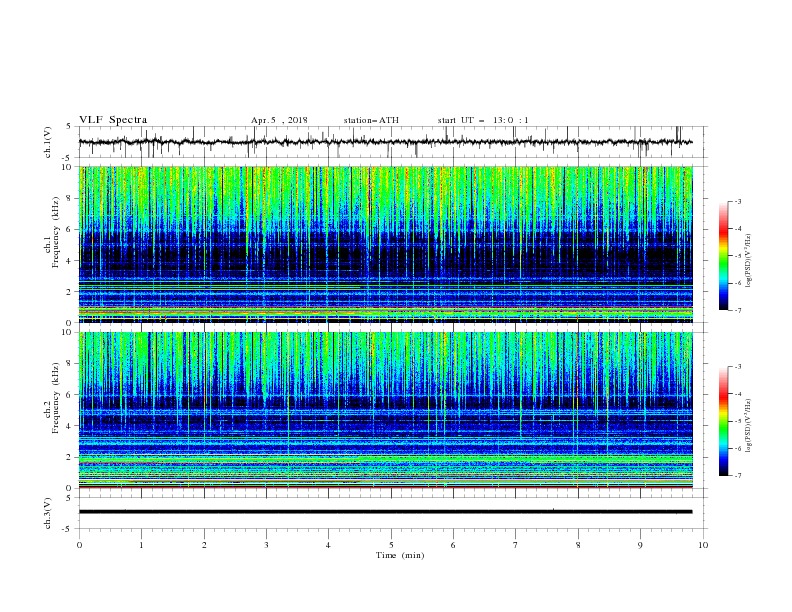Click the 'ch.1(V)' waveform axis label
Screen dimensions: 792x612
pos(48,142)
